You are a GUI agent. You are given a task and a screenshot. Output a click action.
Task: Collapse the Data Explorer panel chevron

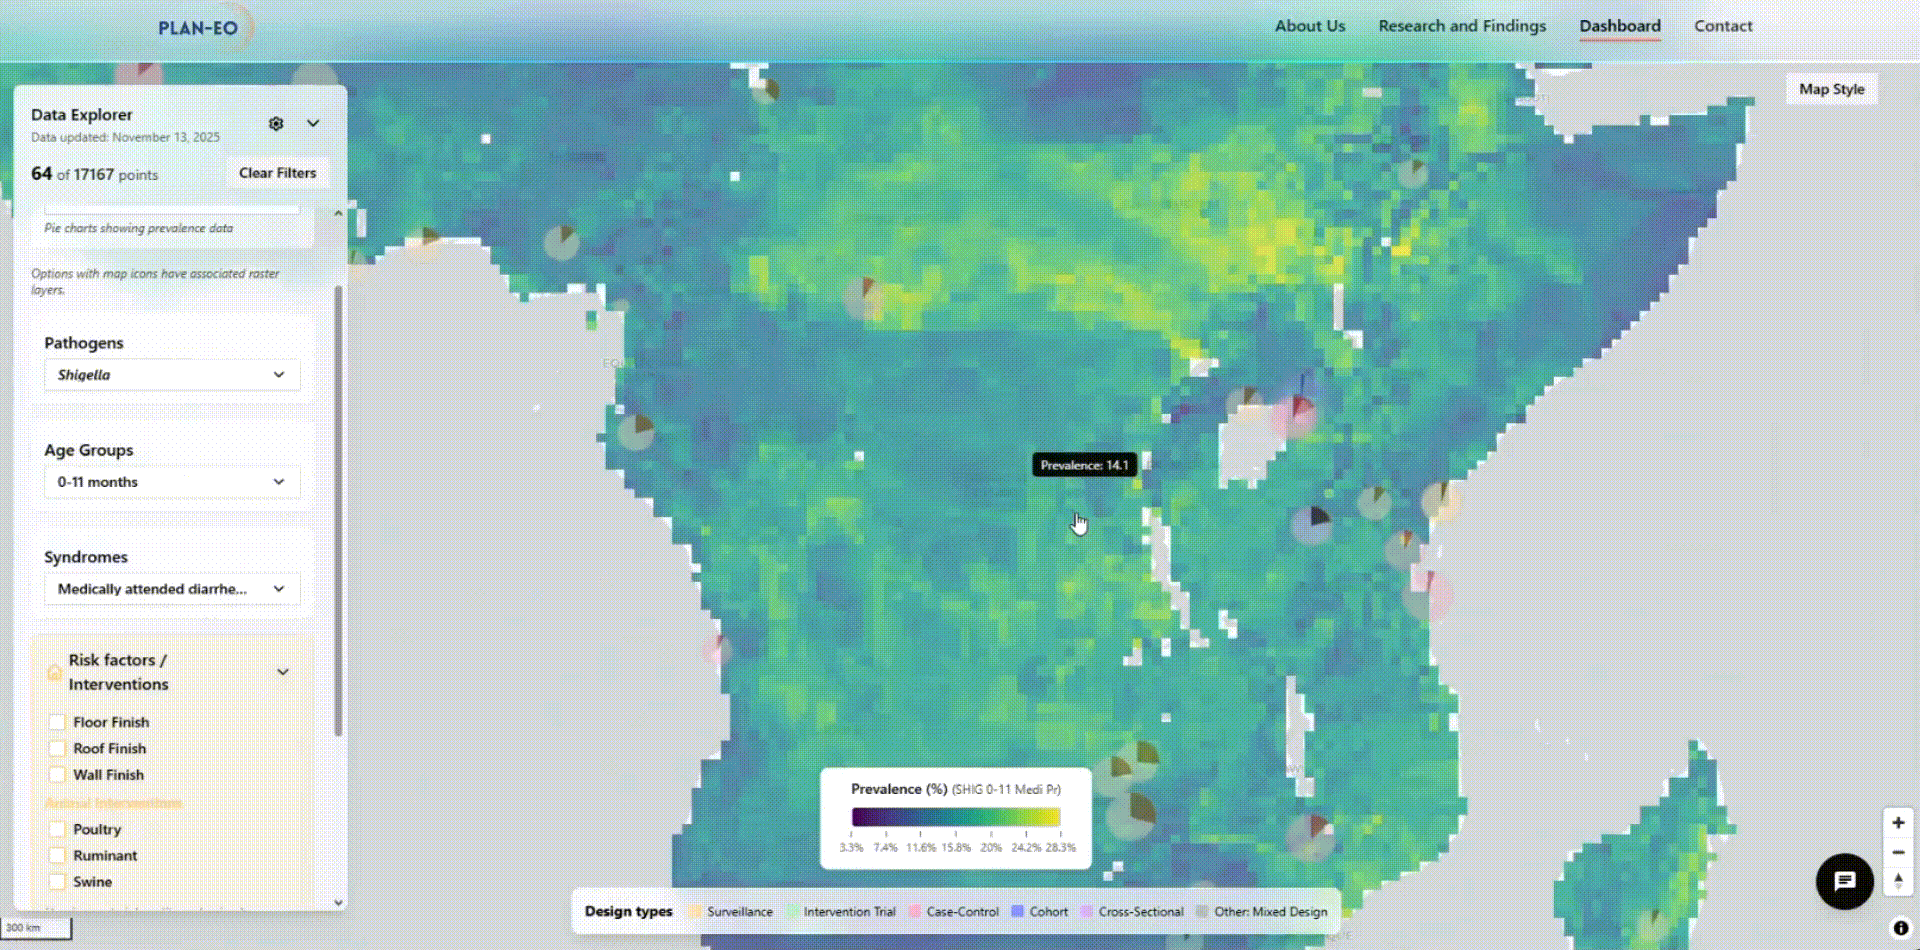[x=313, y=123]
